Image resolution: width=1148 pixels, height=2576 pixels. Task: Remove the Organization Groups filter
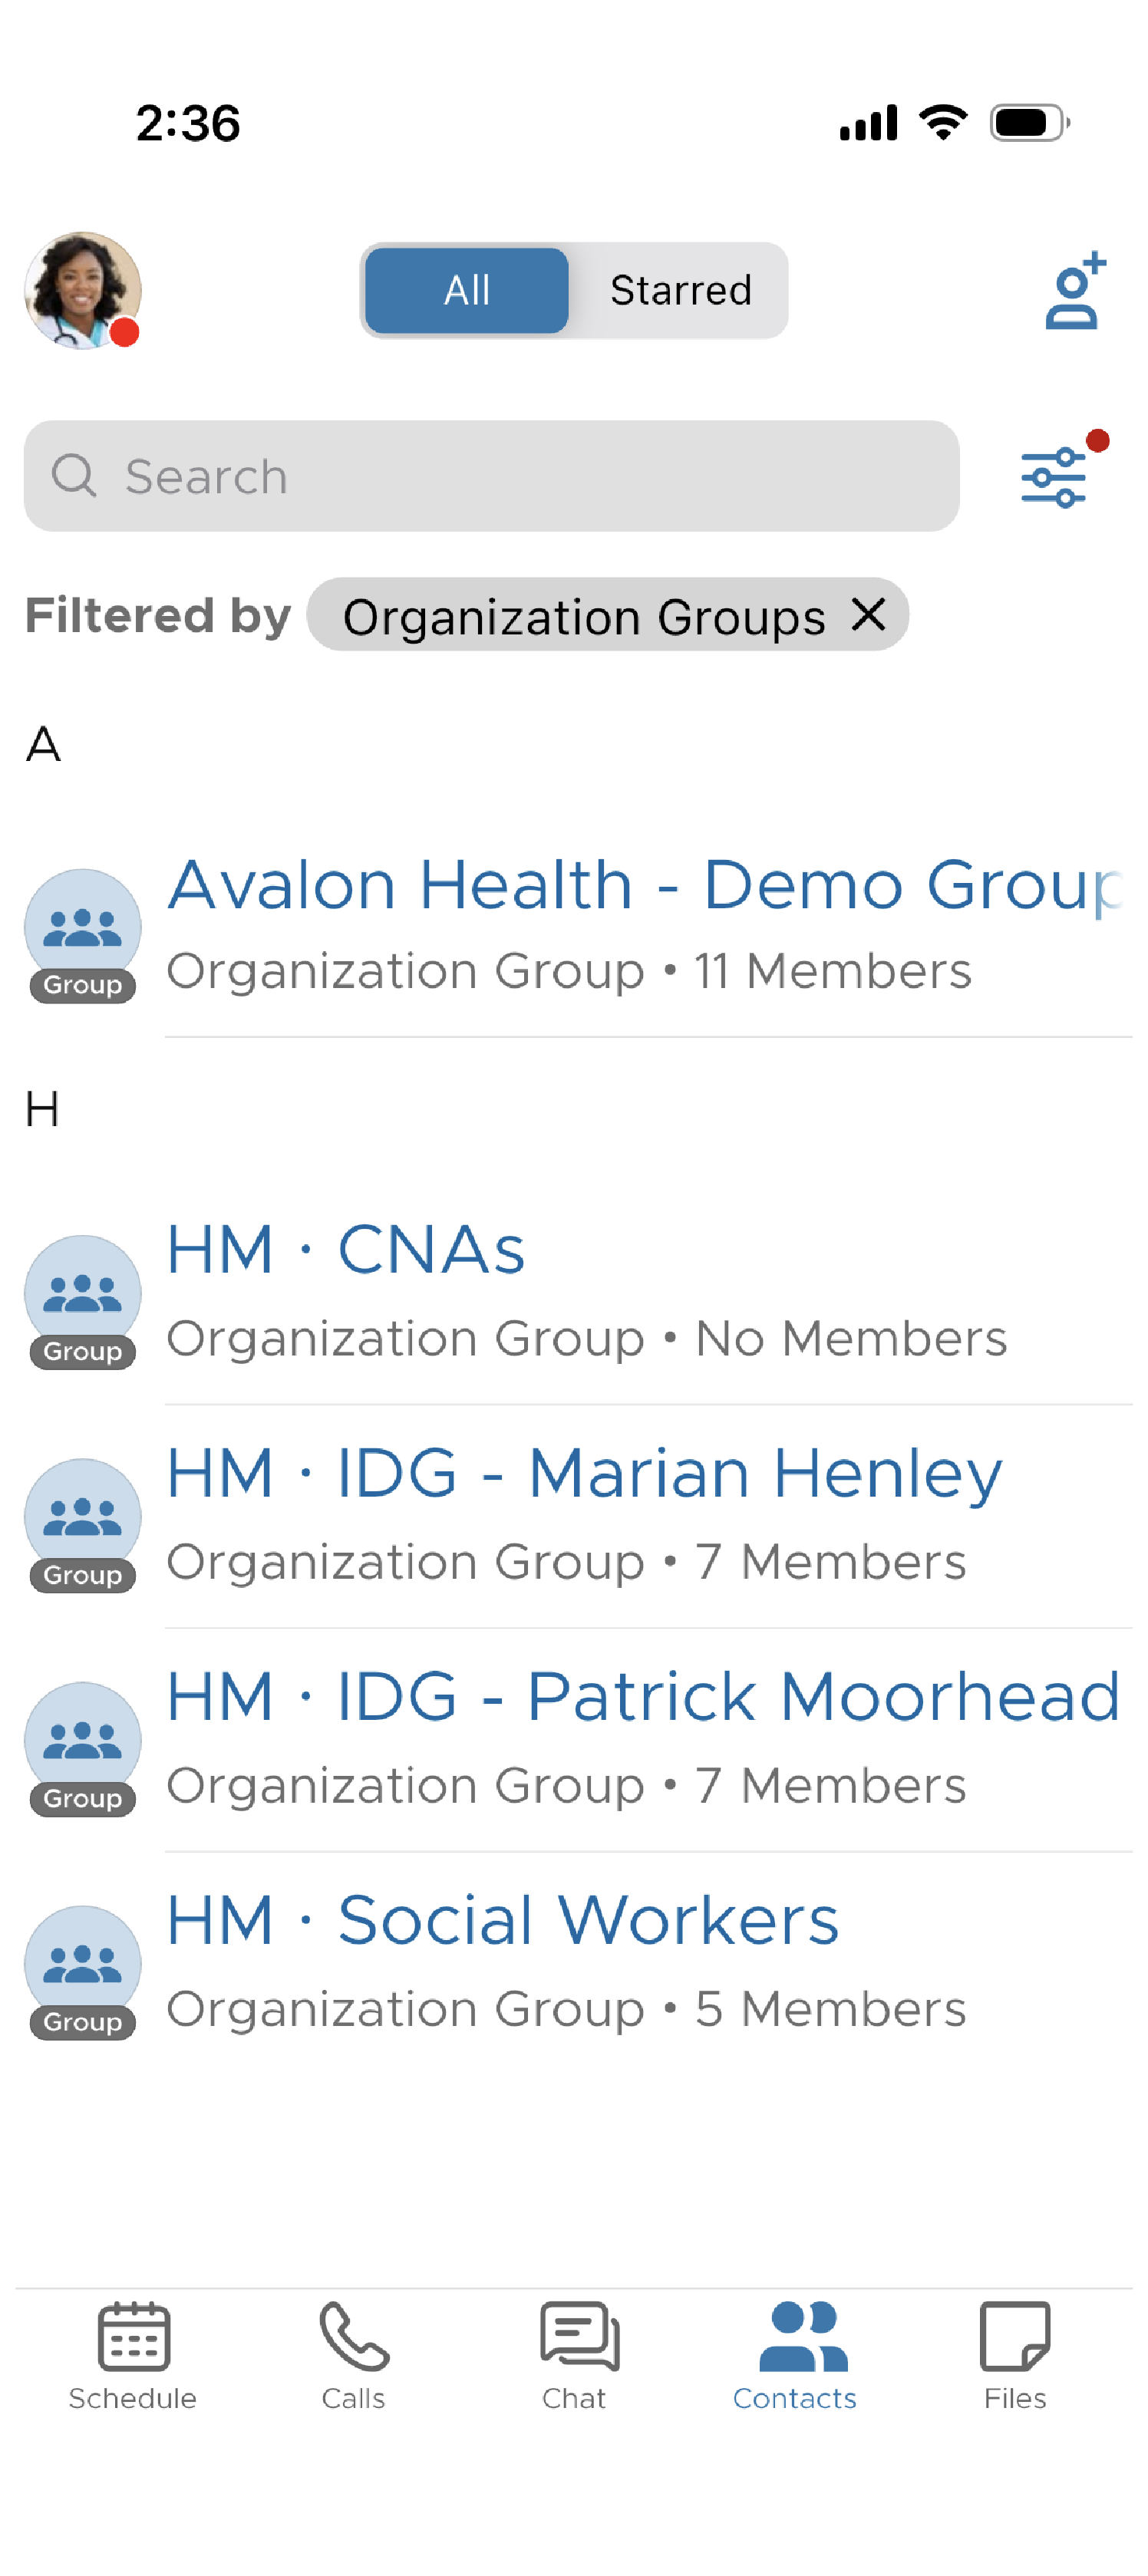coord(868,616)
